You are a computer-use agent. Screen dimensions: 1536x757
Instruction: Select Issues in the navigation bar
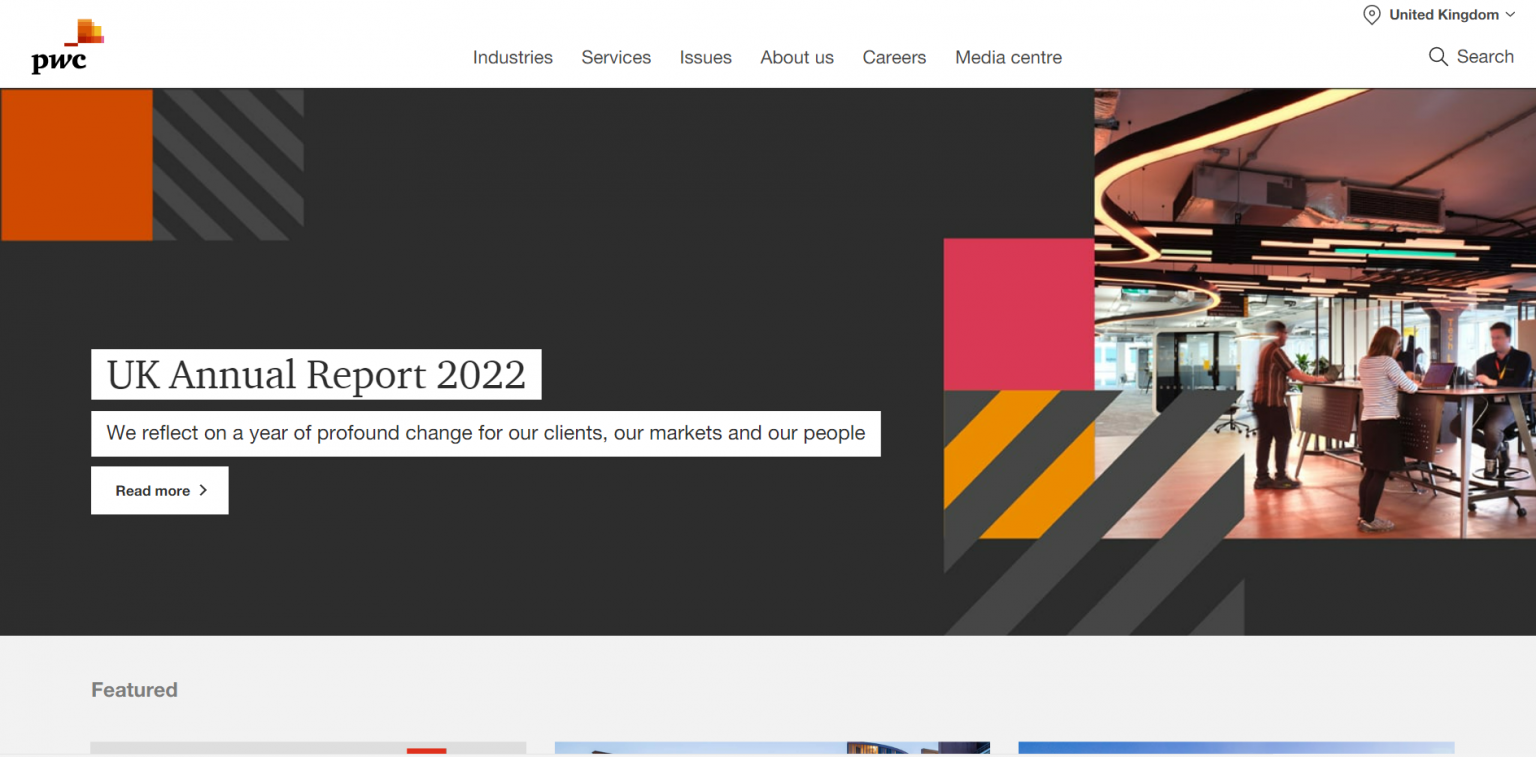click(x=705, y=58)
